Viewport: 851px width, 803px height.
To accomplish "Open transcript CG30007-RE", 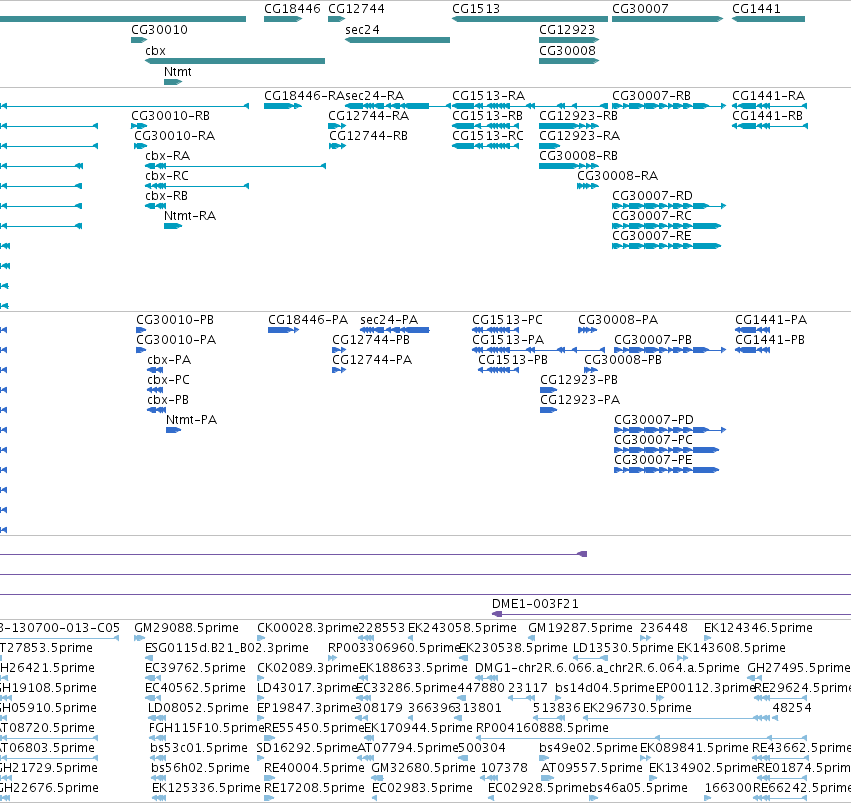I will 652,237.
